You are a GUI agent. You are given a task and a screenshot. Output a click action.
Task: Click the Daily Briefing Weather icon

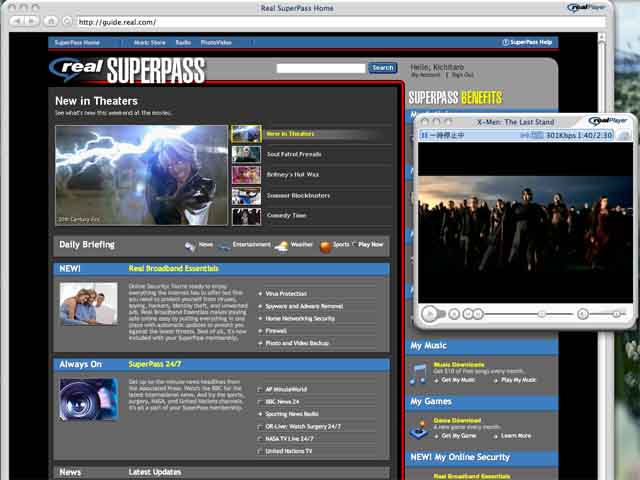tap(281, 247)
